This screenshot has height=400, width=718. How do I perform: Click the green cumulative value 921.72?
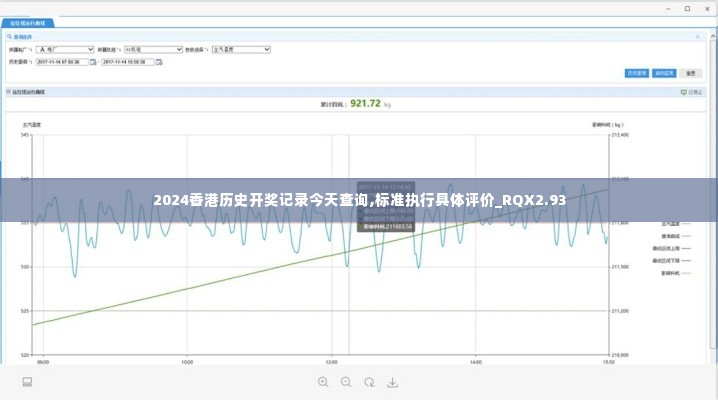click(x=365, y=103)
